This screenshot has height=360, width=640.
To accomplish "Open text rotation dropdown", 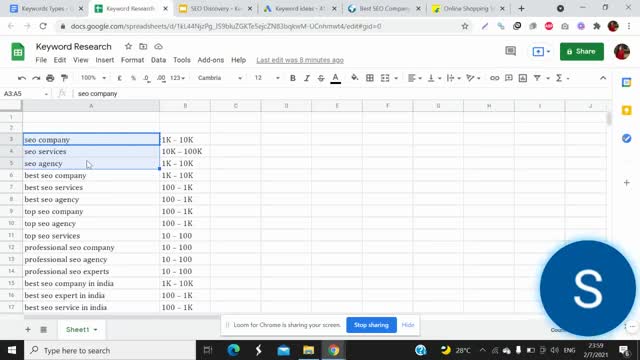I will pos(473,78).
